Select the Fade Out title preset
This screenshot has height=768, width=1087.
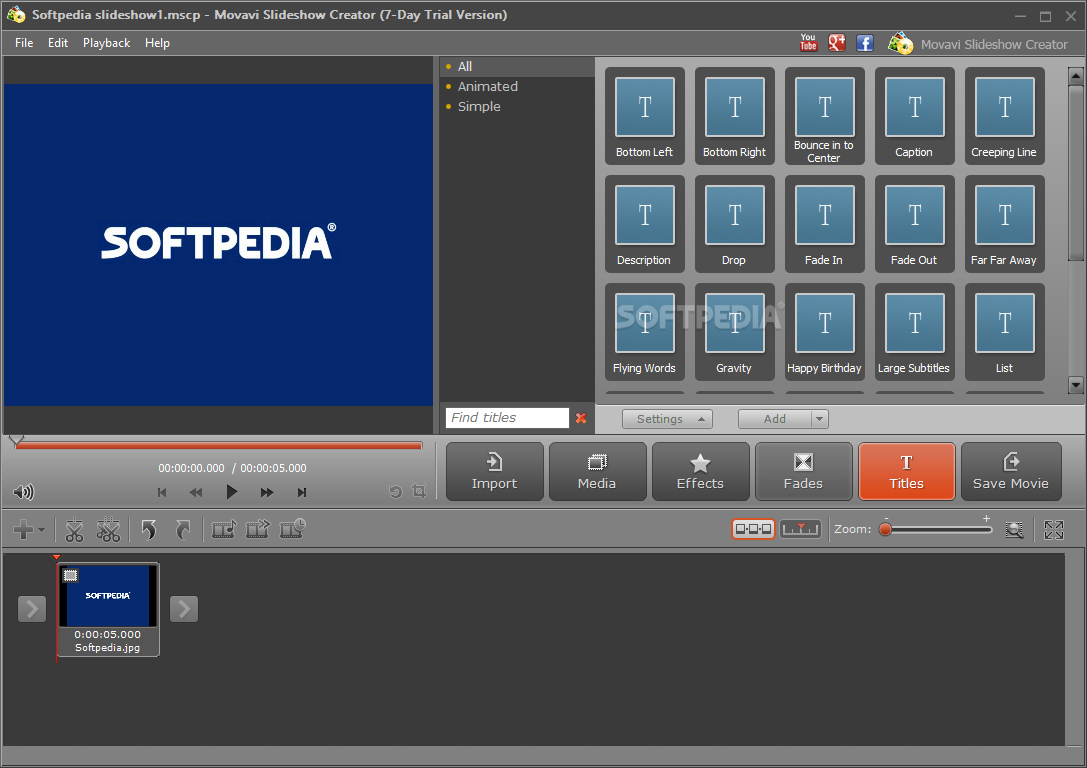pos(915,224)
